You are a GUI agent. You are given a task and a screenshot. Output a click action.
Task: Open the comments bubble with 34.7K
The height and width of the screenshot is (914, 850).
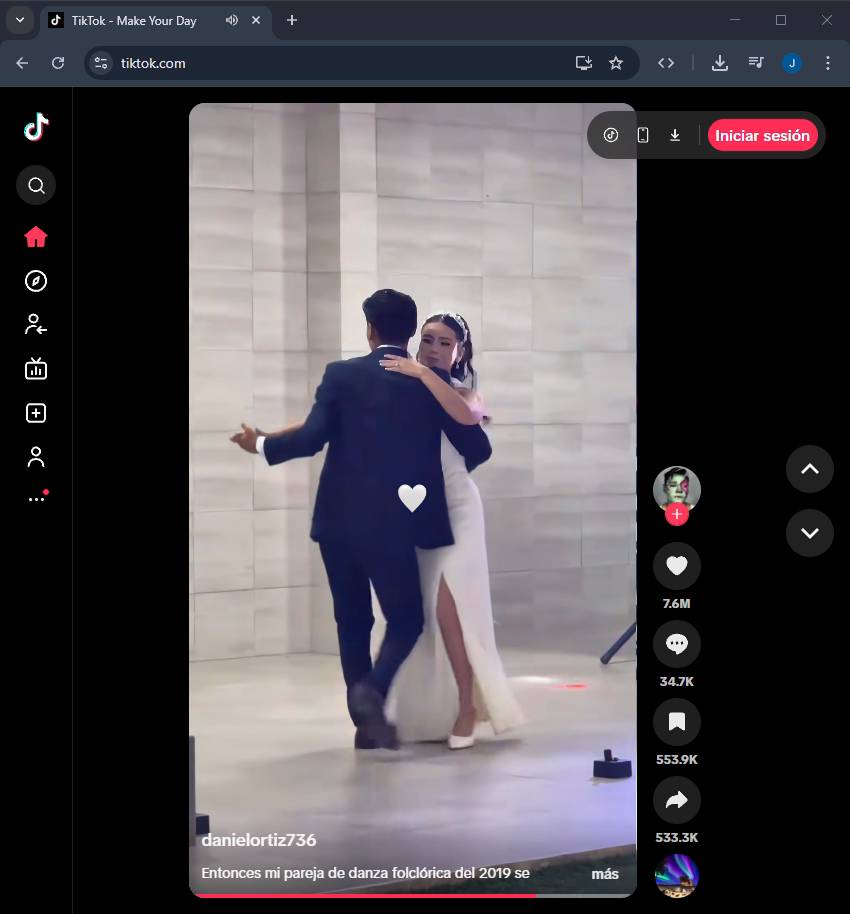click(x=677, y=645)
